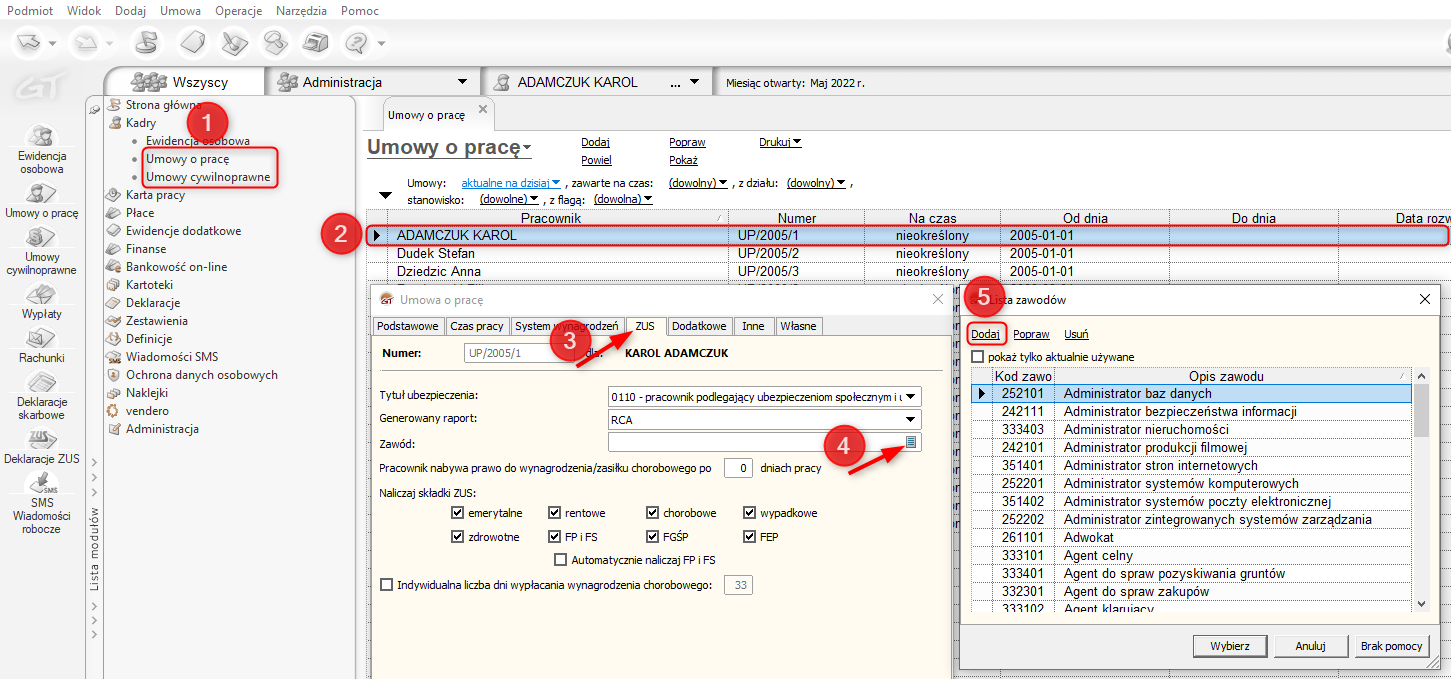Open the Operacje menu
The width and height of the screenshot is (1451, 679).
pos(238,10)
